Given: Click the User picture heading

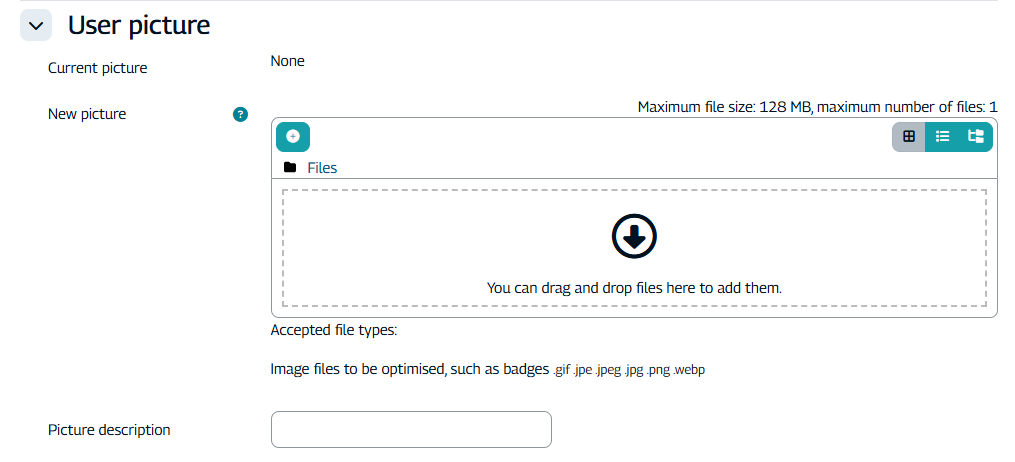Looking at the screenshot, I should [139, 26].
